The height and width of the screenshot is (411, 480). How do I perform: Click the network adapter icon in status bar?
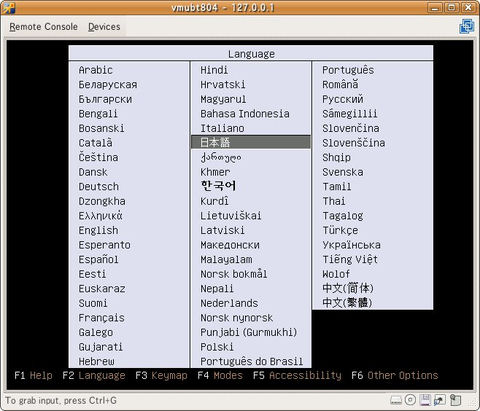(x=440, y=400)
